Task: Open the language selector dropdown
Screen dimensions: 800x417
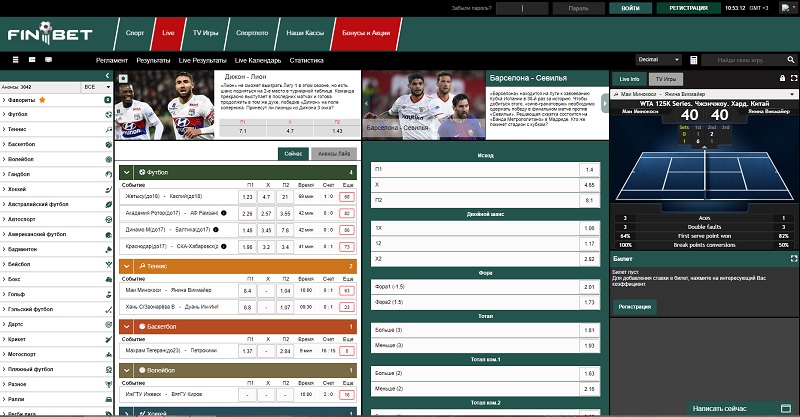Action: coord(788,8)
